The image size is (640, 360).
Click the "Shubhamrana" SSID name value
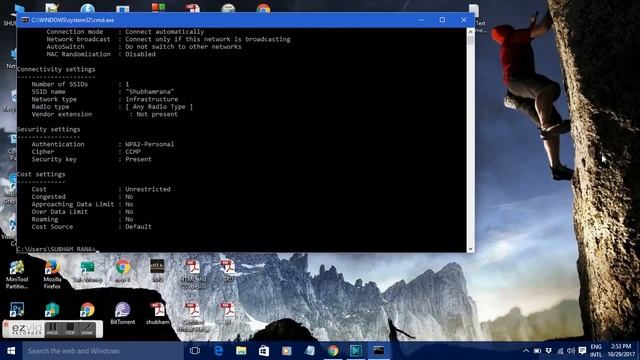click(x=150, y=91)
